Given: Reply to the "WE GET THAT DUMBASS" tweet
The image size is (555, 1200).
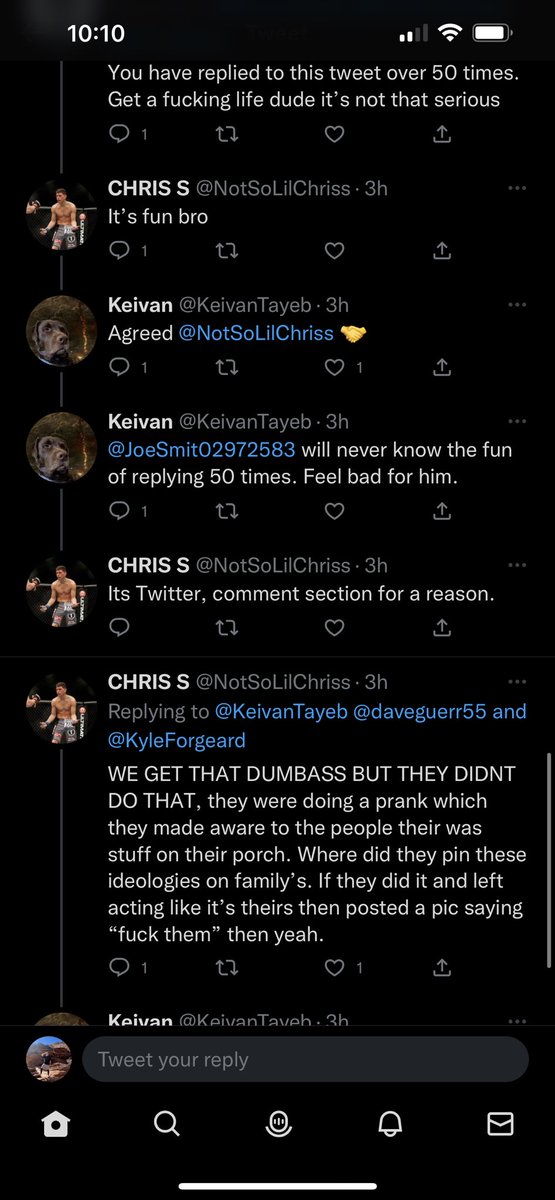Looking at the screenshot, I should coord(118,967).
